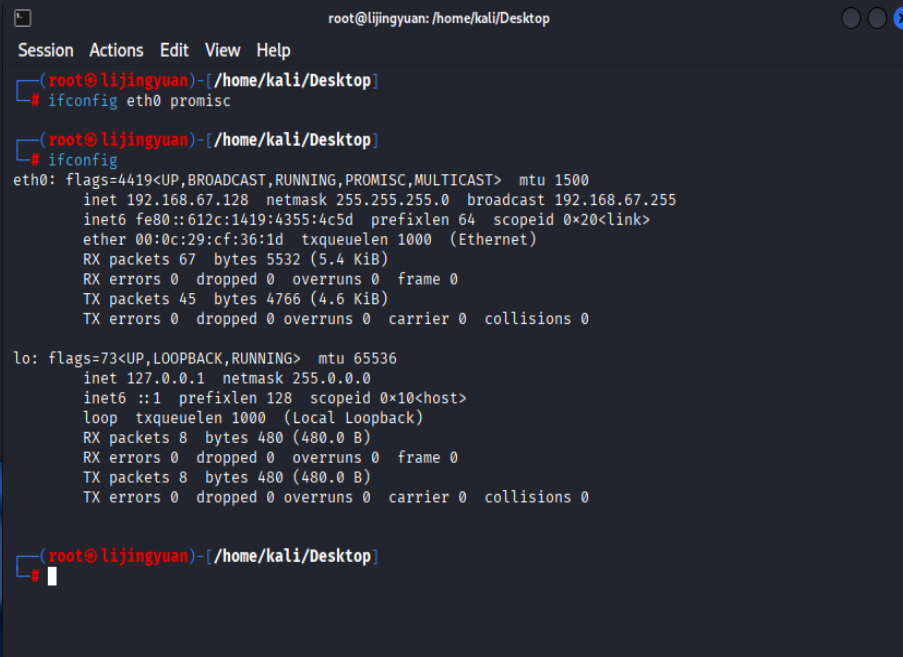Open the Actions menu
Screen dimensions: 903x657
tap(116, 51)
